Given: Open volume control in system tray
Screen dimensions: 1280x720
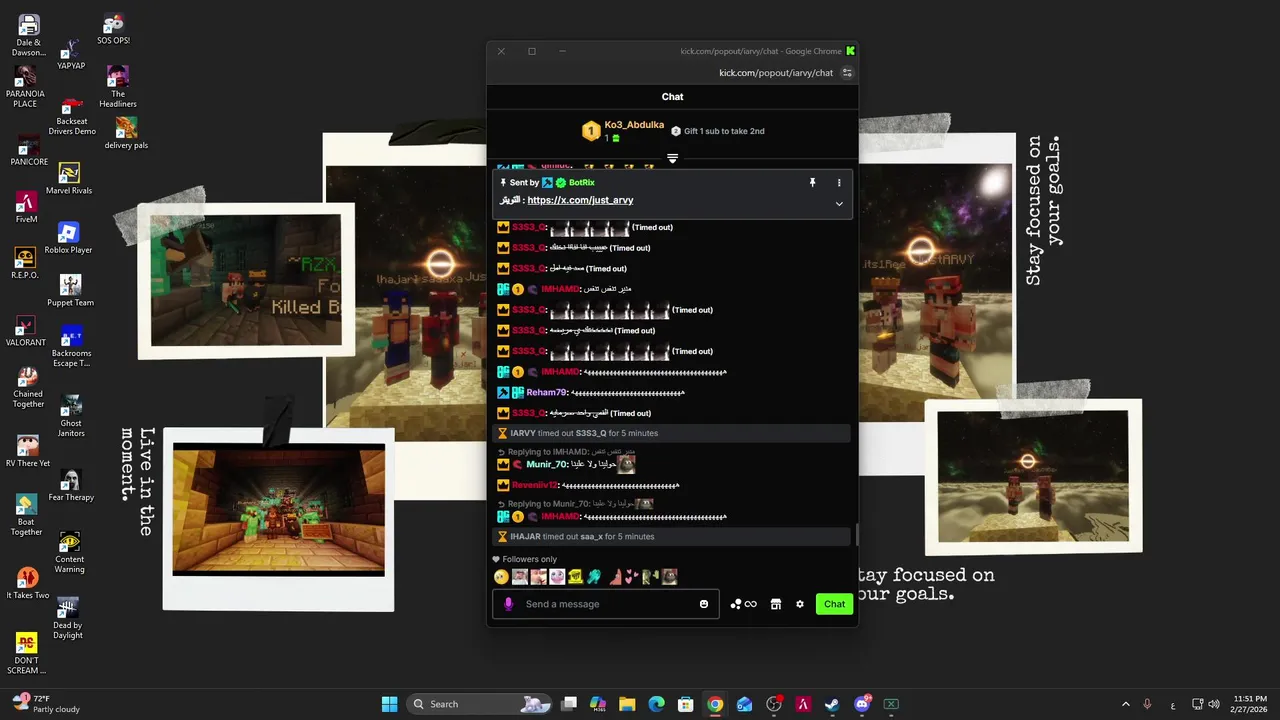Looking at the screenshot, I should (x=1214, y=704).
